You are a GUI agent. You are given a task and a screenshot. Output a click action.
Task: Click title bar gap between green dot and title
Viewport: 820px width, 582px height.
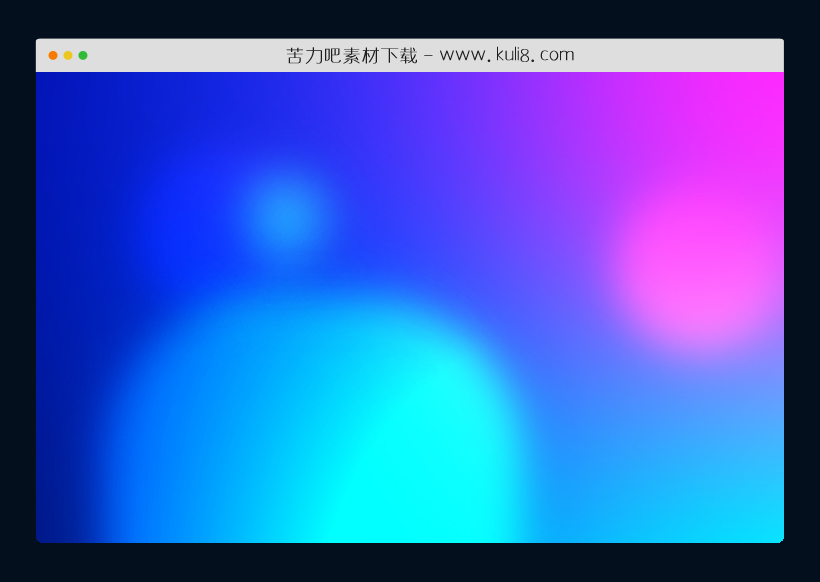click(x=180, y=56)
